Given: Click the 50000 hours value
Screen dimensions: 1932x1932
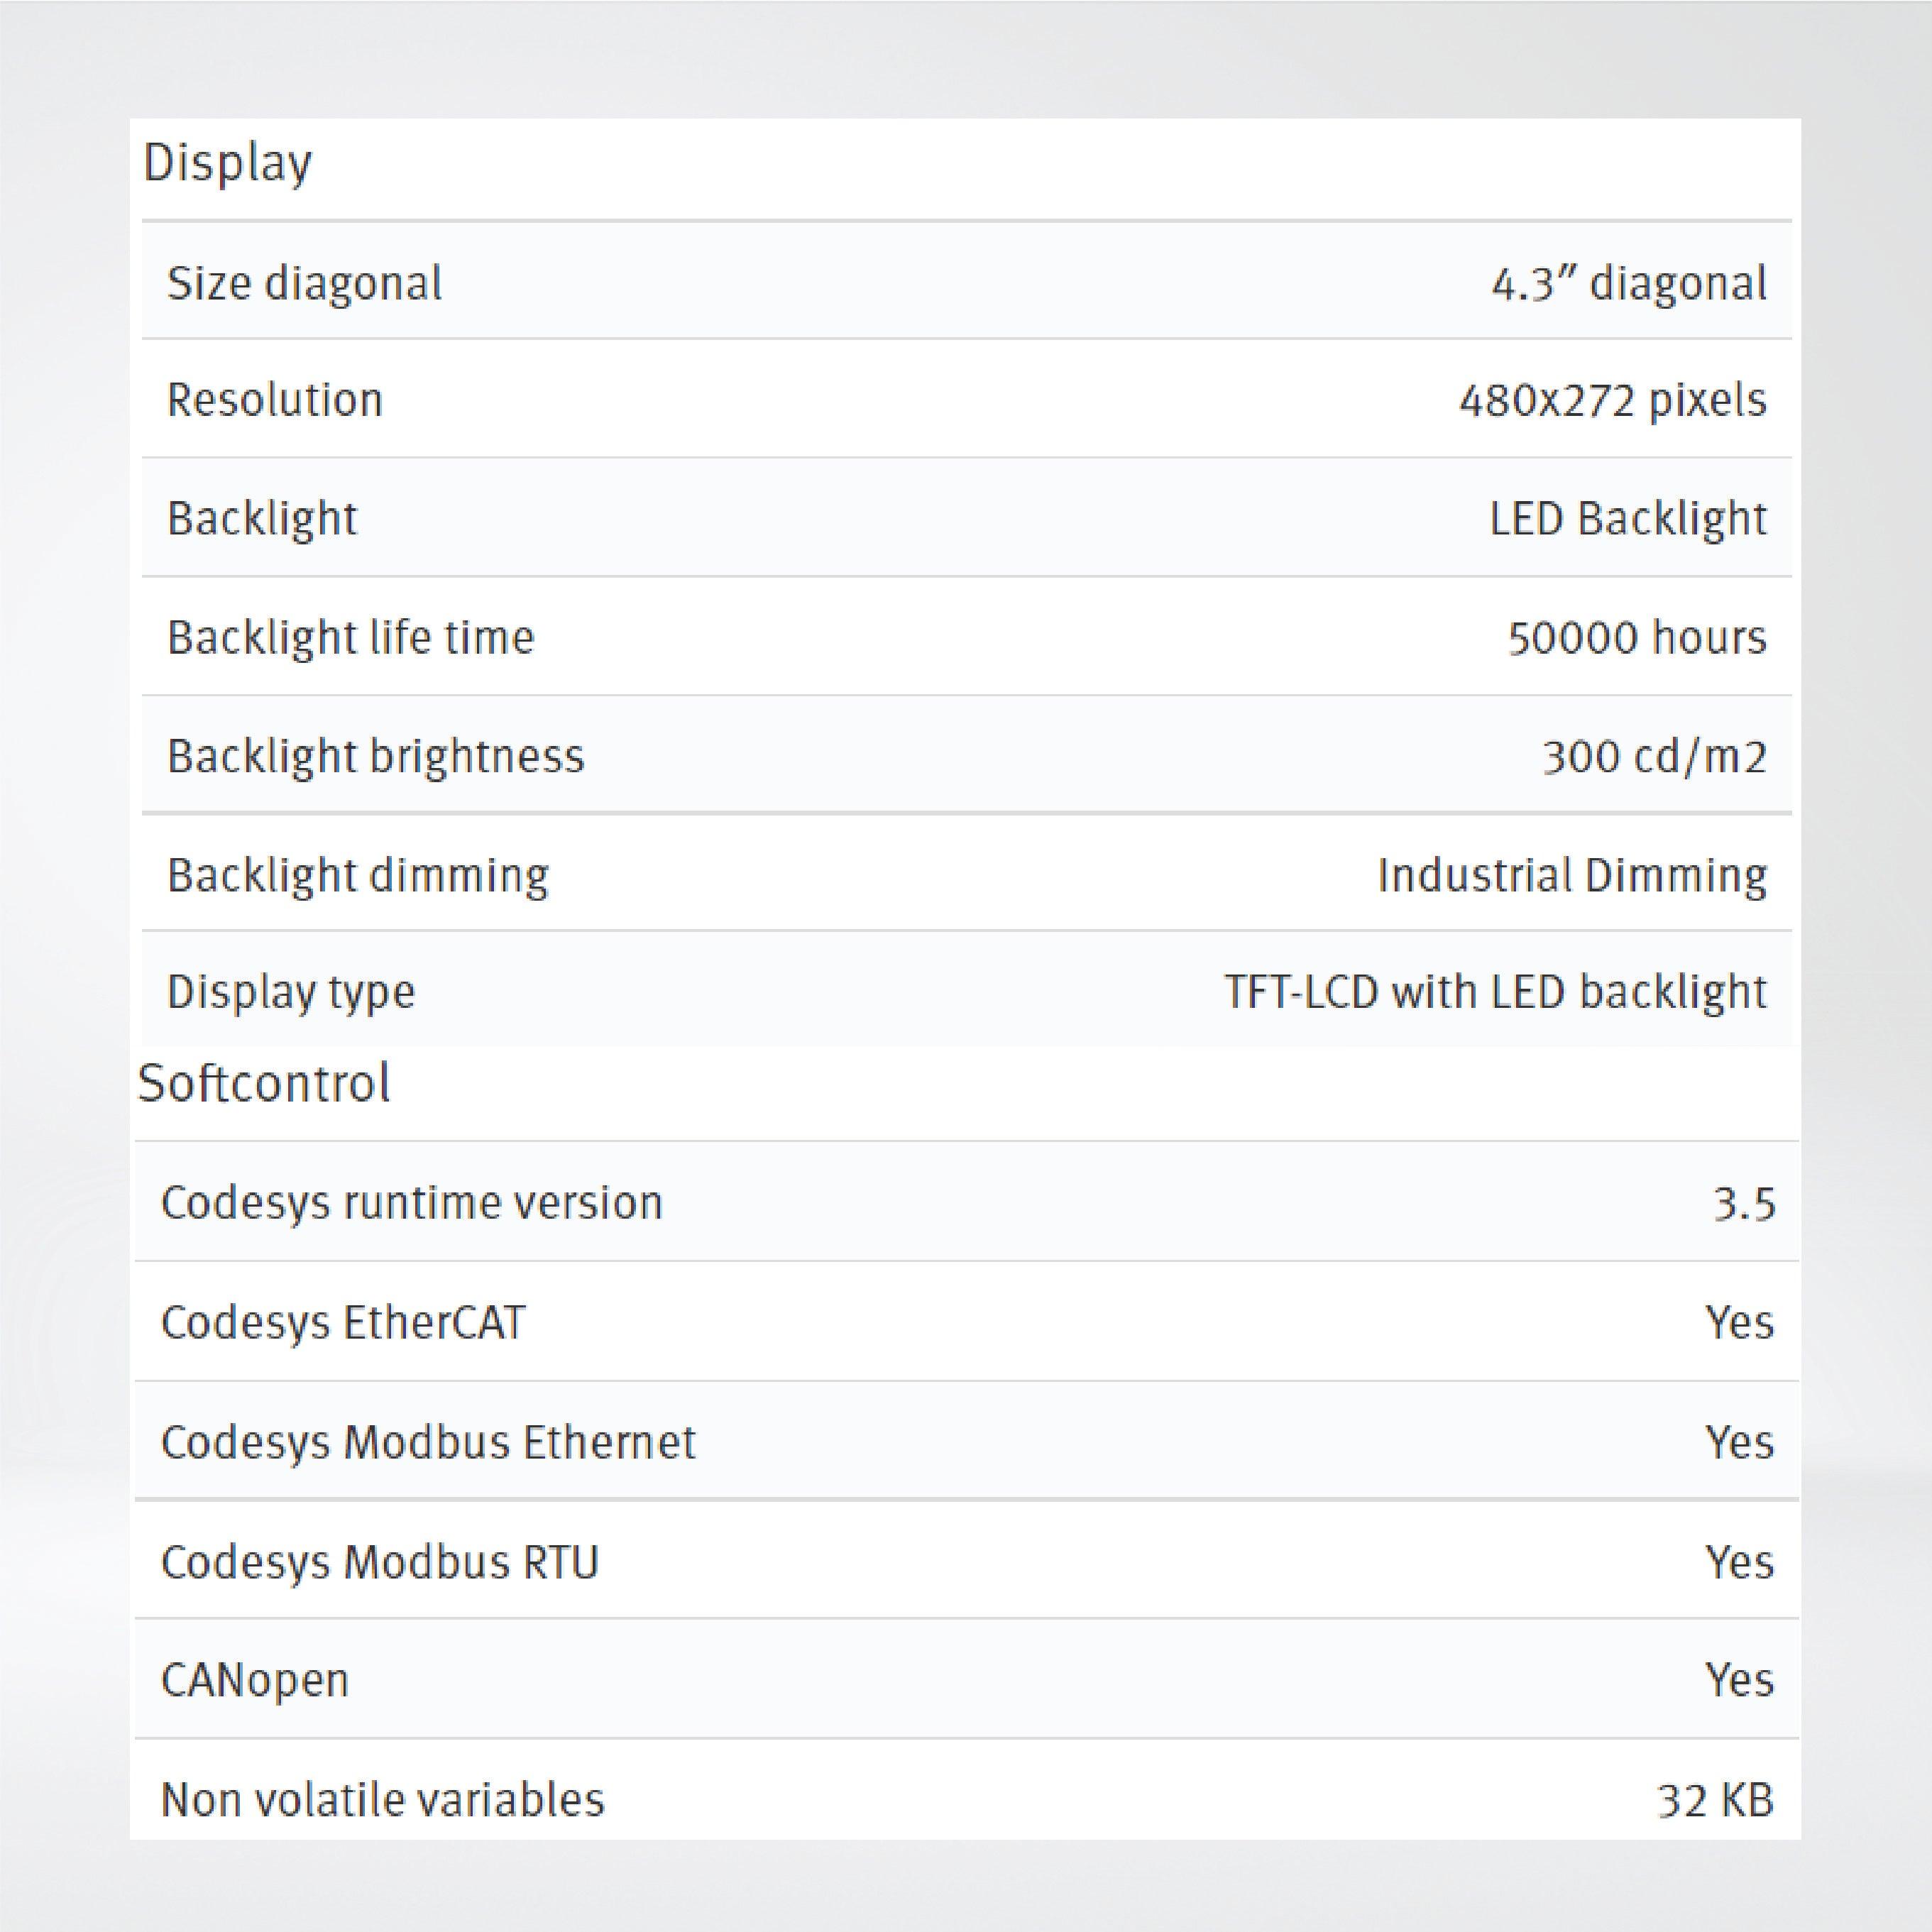Looking at the screenshot, I should tap(1636, 637).
